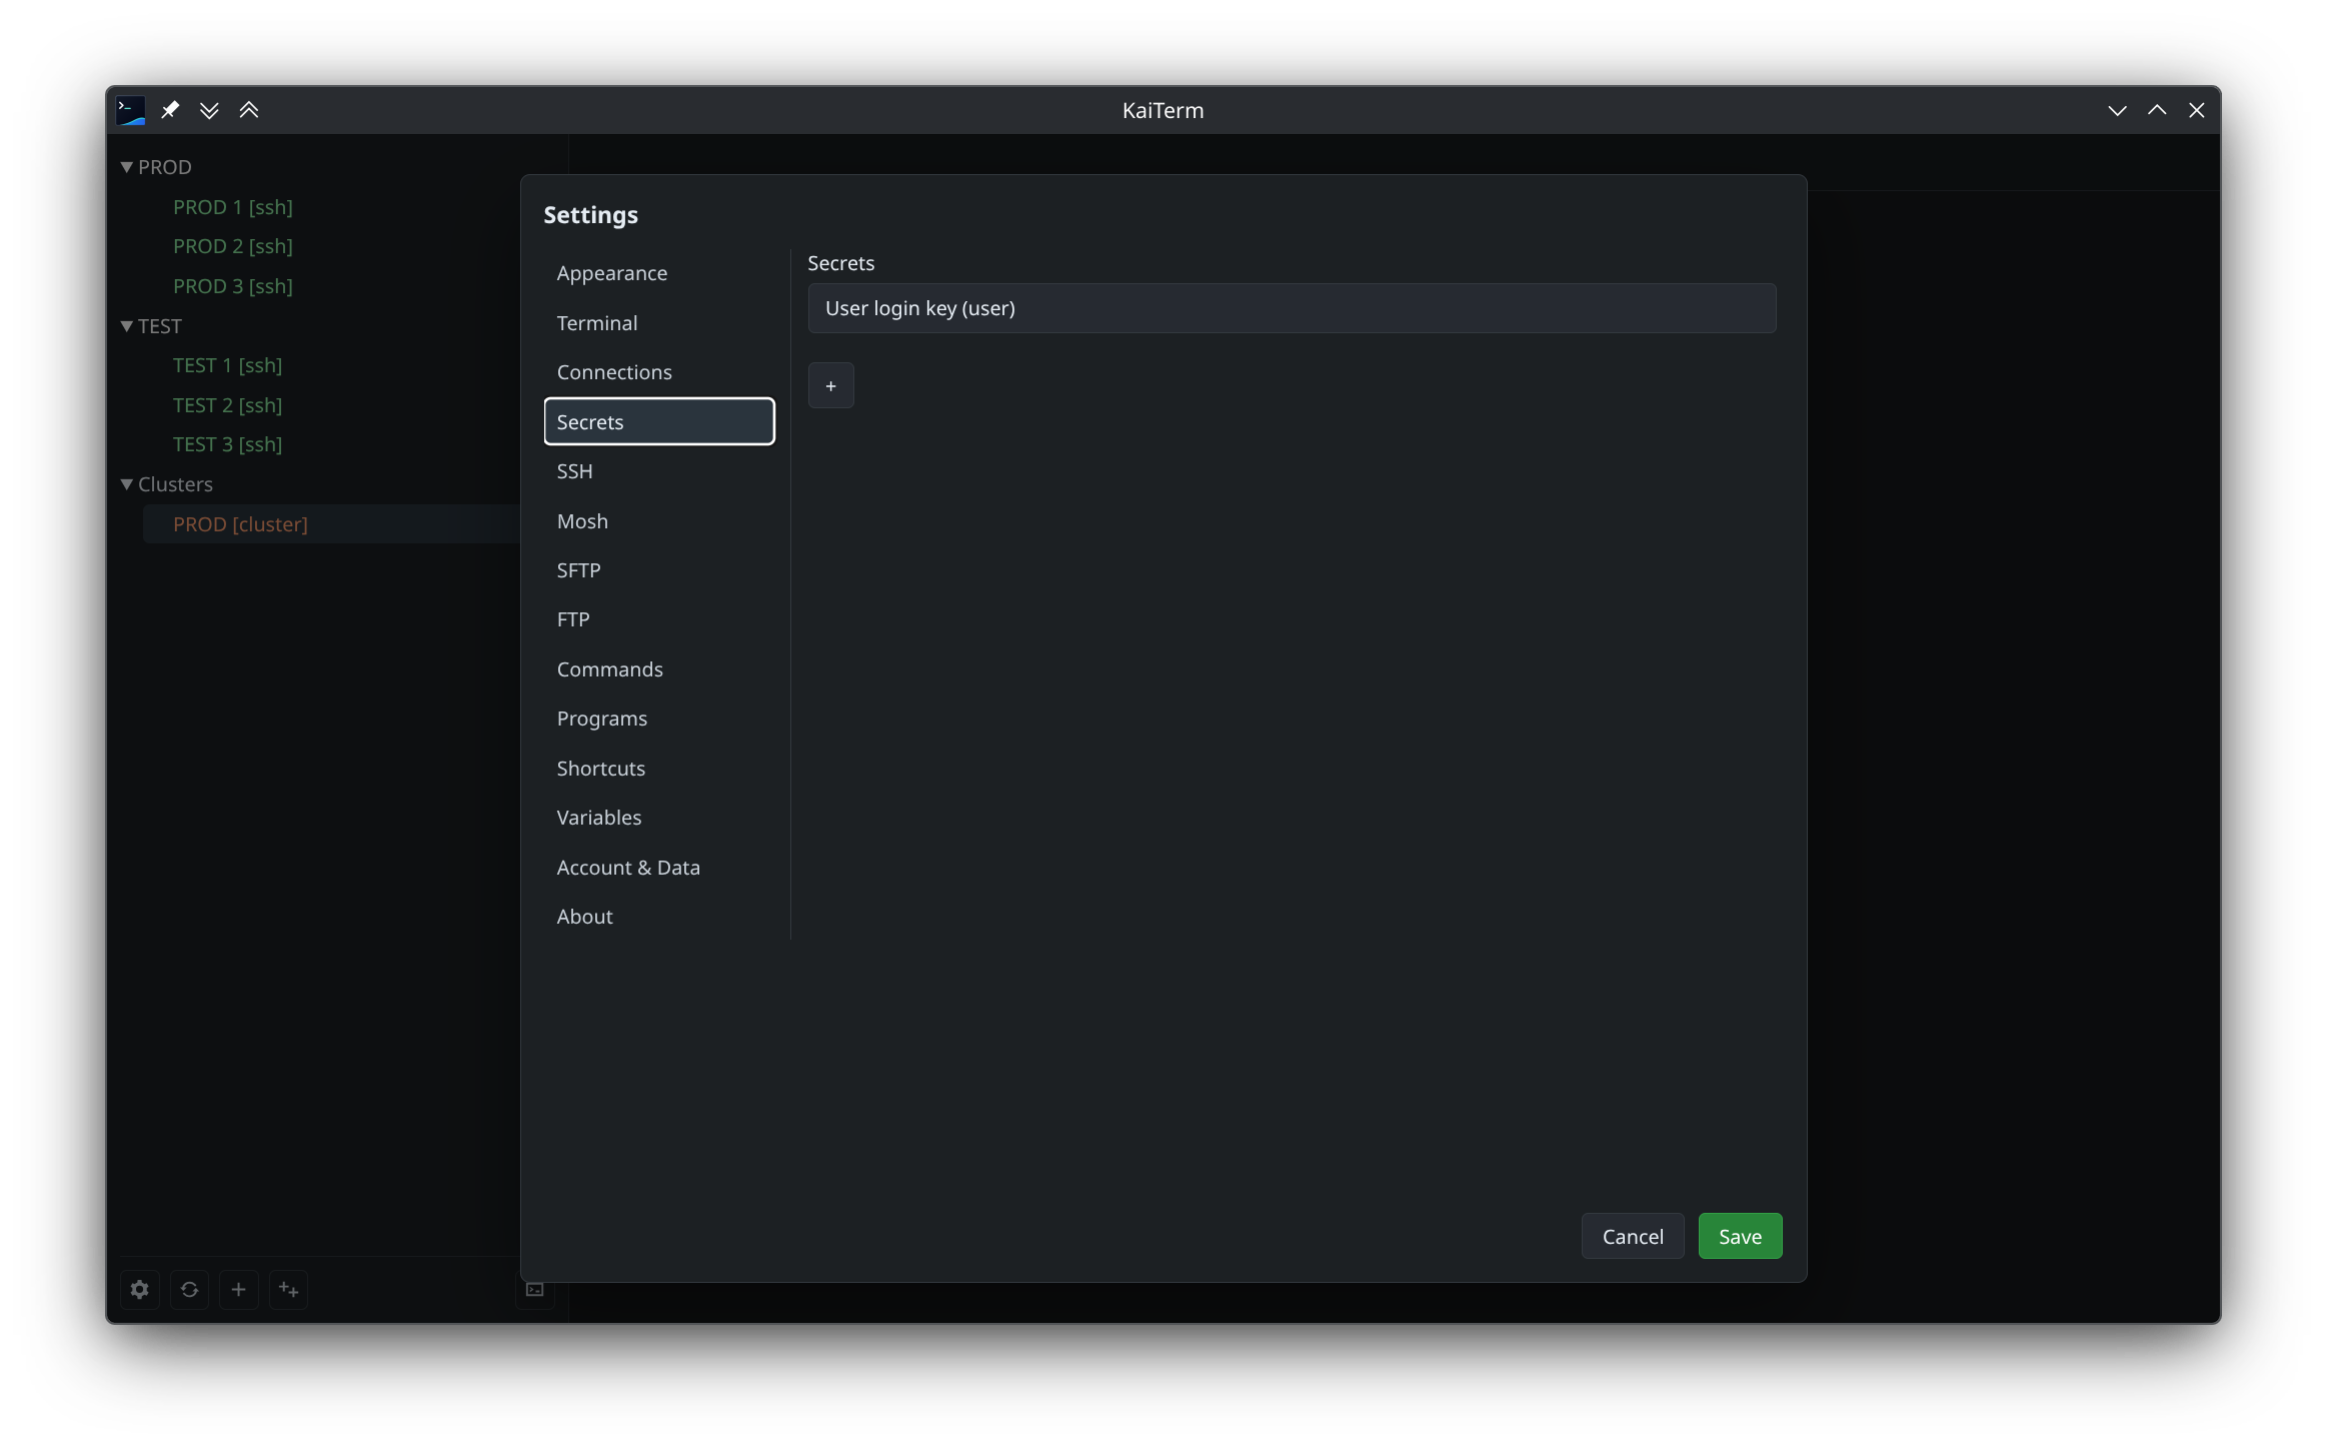Click the Cancel button
Viewport: 2327px width, 1450px height.
point(1632,1236)
